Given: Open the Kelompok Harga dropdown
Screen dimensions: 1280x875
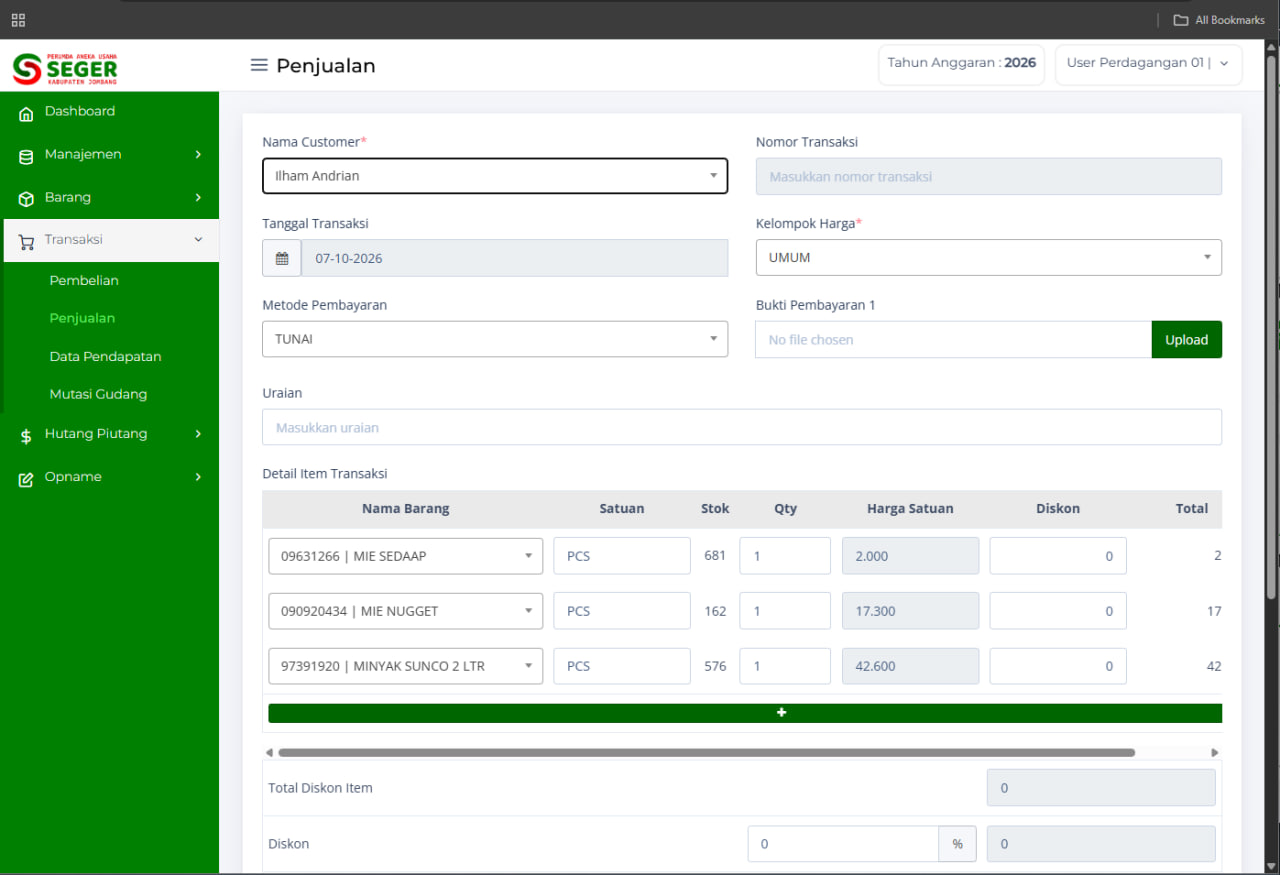Looking at the screenshot, I should pyautogui.click(x=989, y=258).
